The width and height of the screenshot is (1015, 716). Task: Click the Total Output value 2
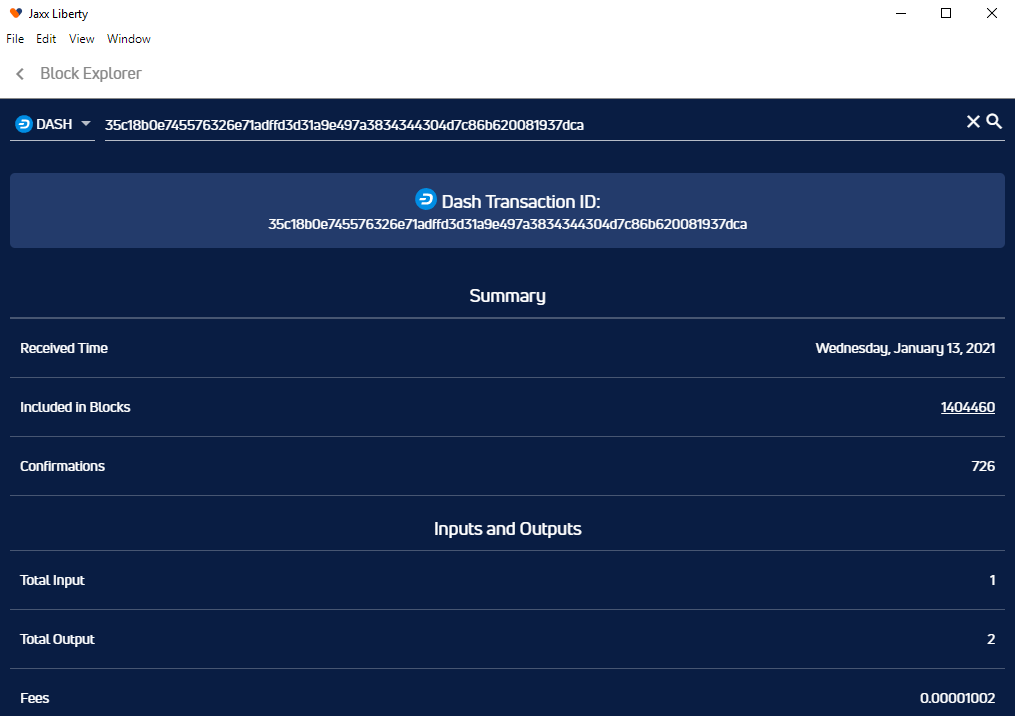tap(991, 639)
